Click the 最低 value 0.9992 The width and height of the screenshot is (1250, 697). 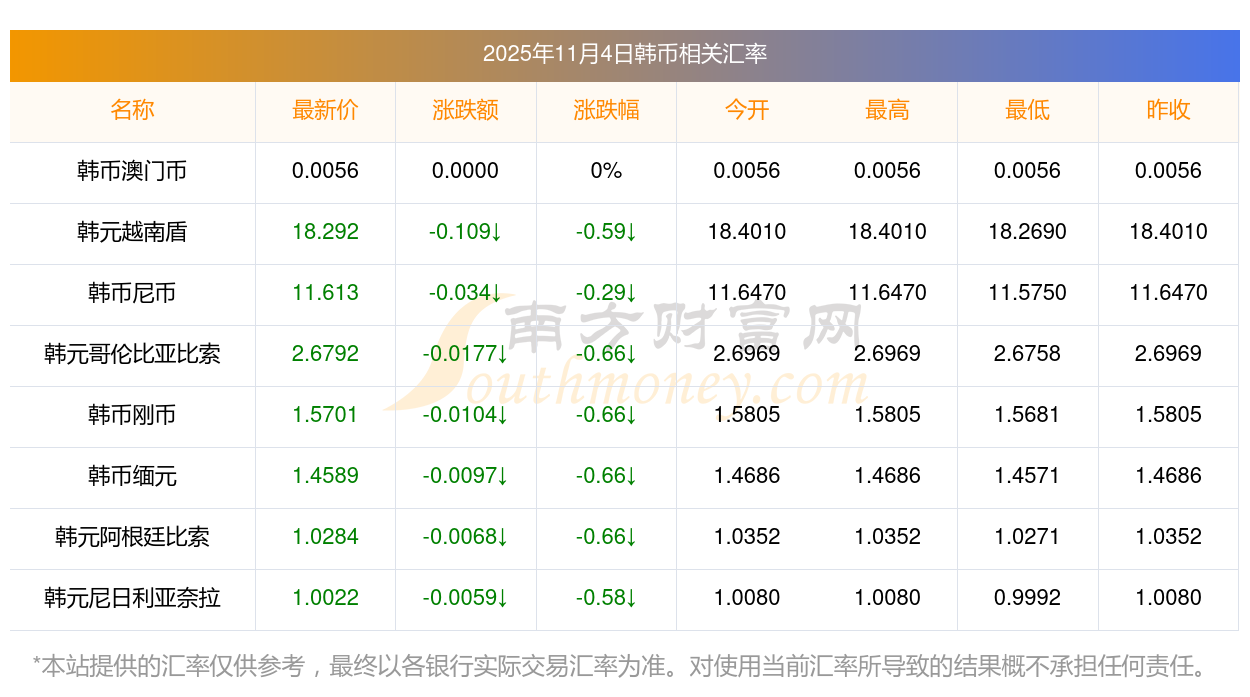[1028, 598]
